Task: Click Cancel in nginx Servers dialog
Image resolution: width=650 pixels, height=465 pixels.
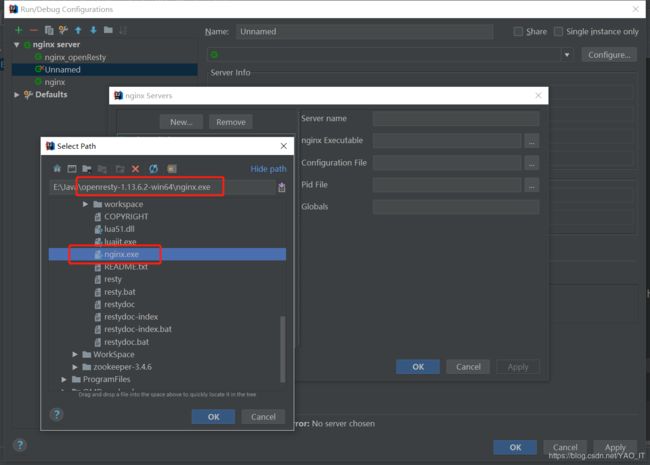Action: (468, 367)
